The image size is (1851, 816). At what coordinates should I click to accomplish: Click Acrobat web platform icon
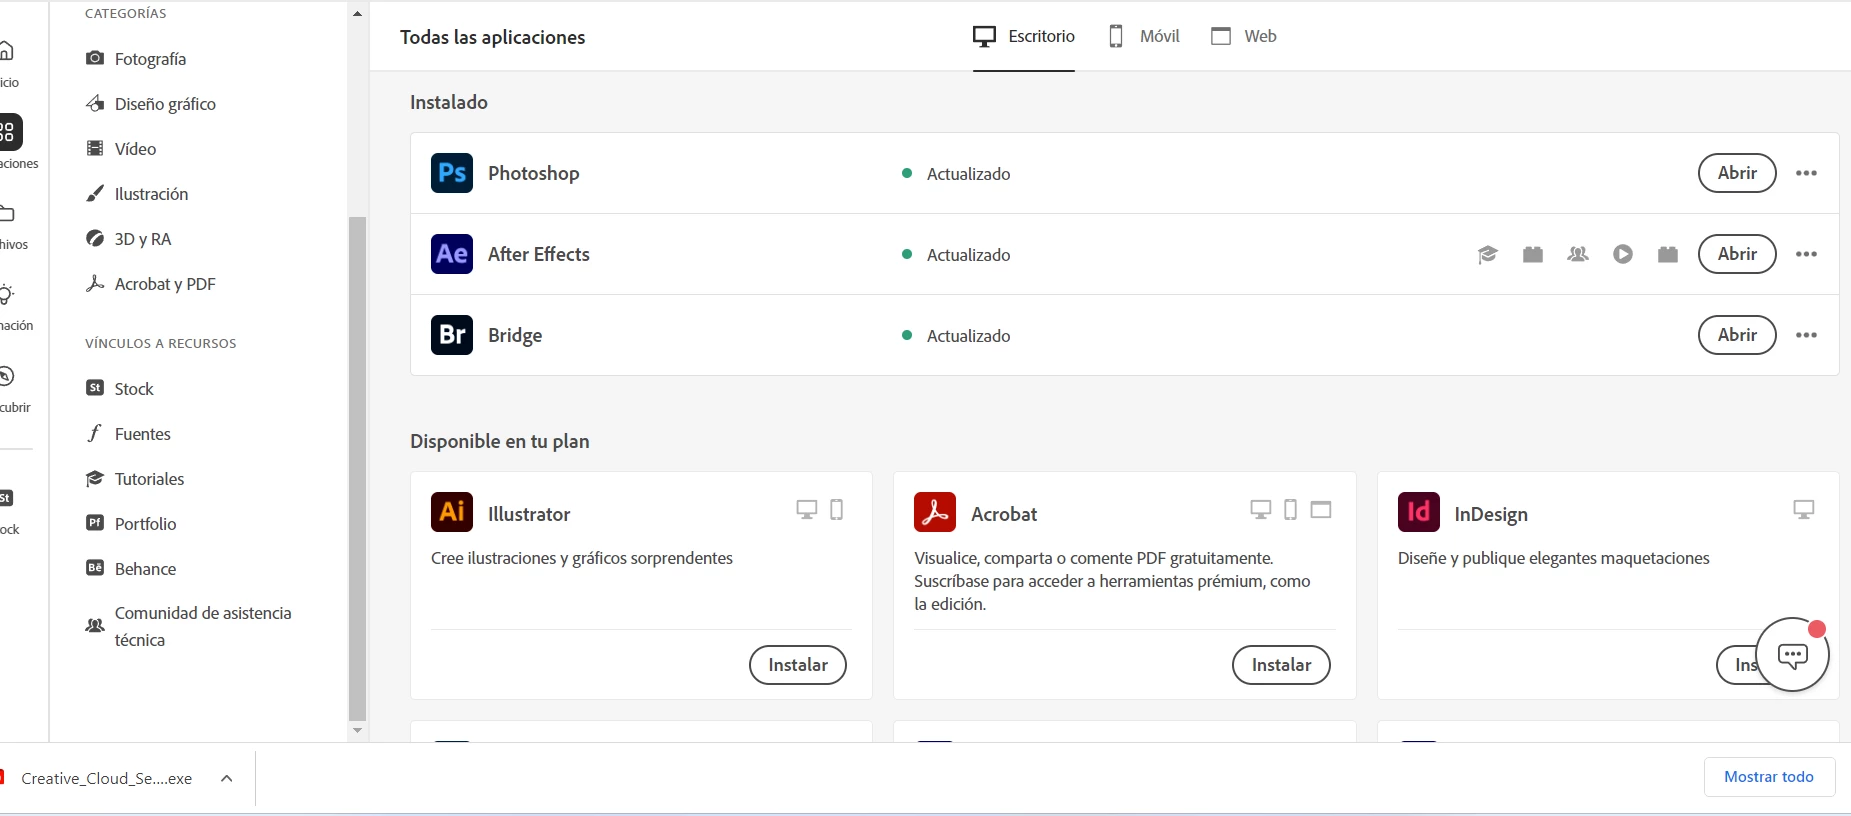[x=1321, y=510]
